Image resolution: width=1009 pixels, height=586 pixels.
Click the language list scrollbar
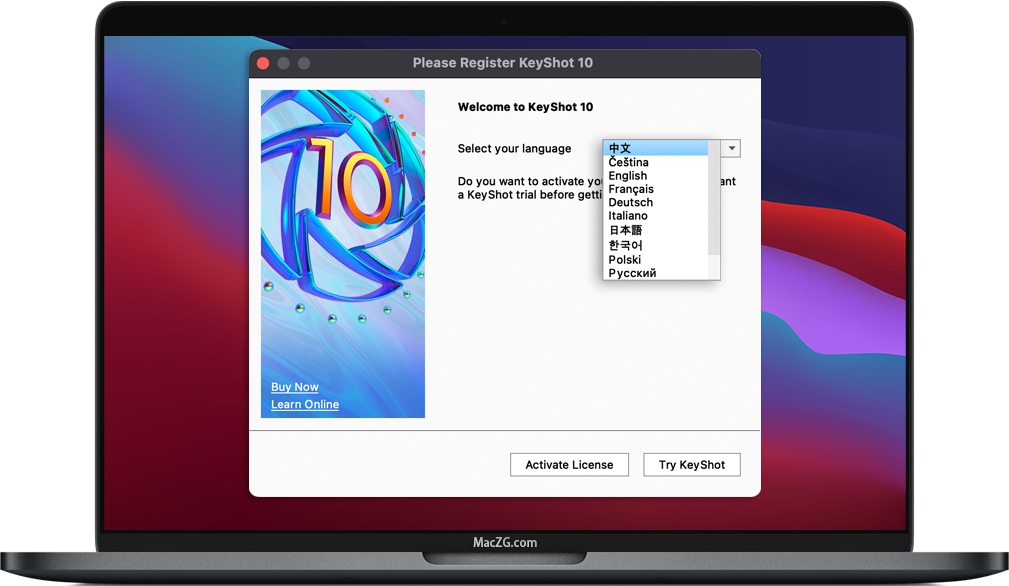point(714,200)
